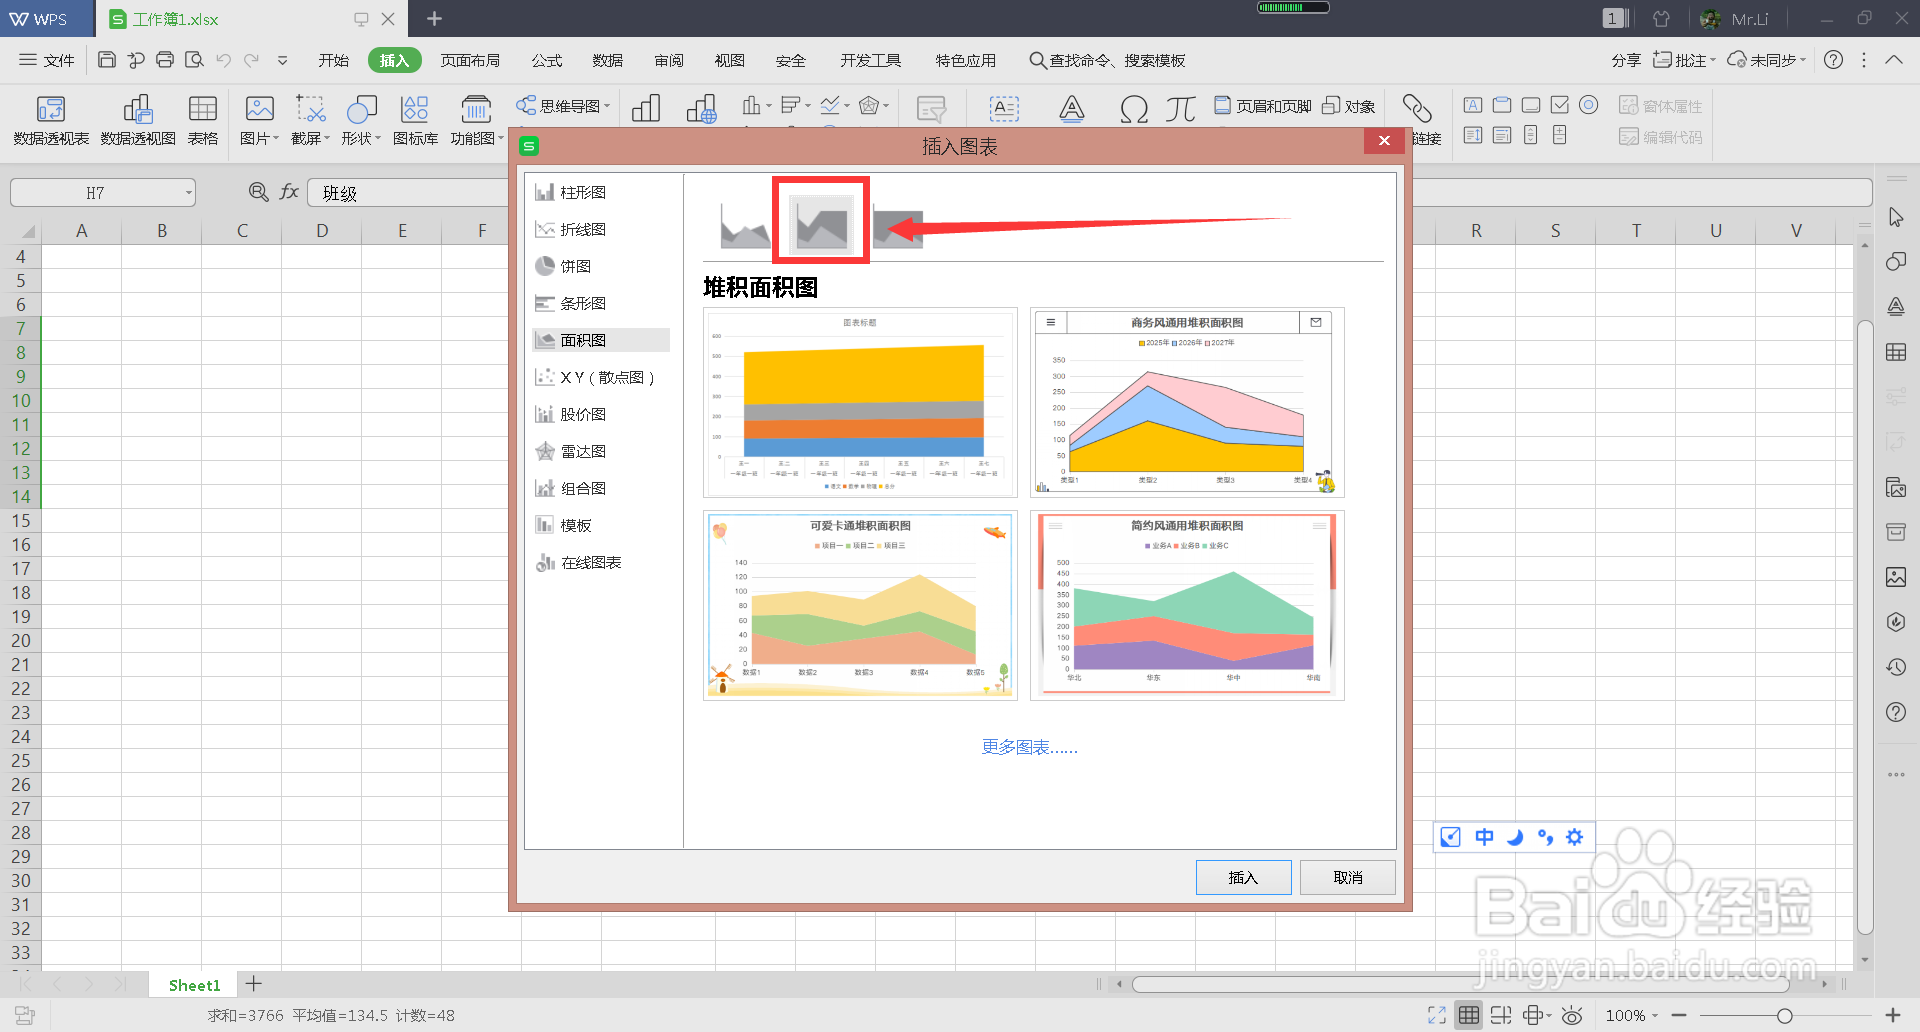
Task: Open the 开始 ribbon tab
Action: tap(333, 60)
